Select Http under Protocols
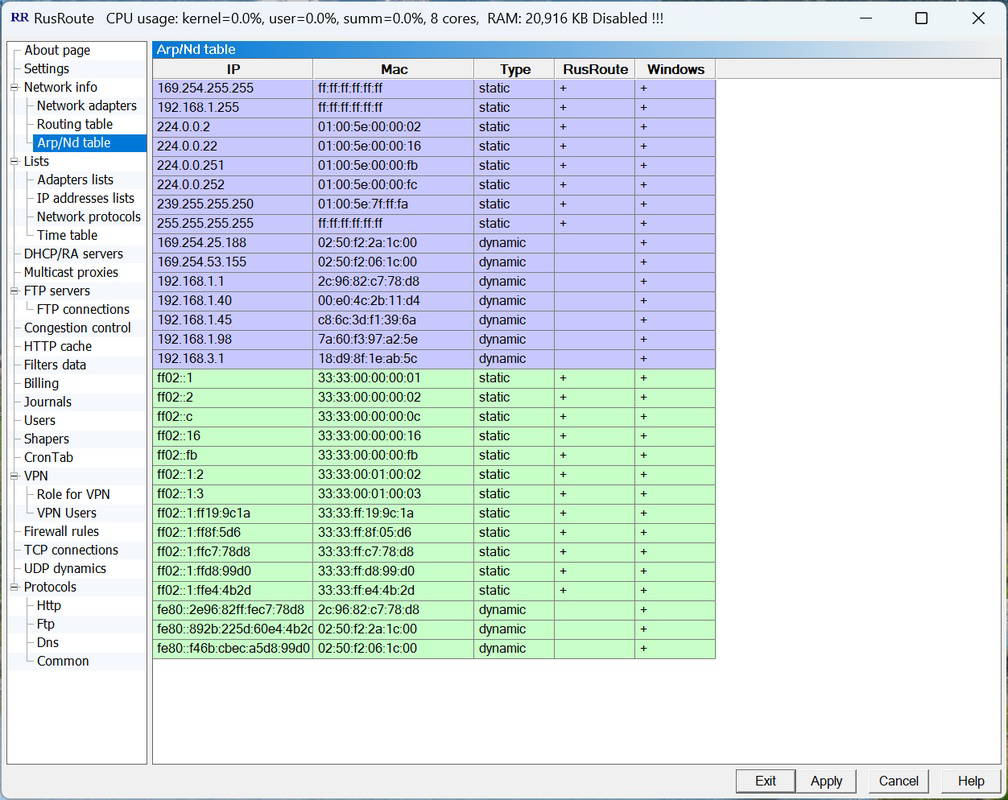Viewport: 1008px width, 800px height. click(48, 606)
